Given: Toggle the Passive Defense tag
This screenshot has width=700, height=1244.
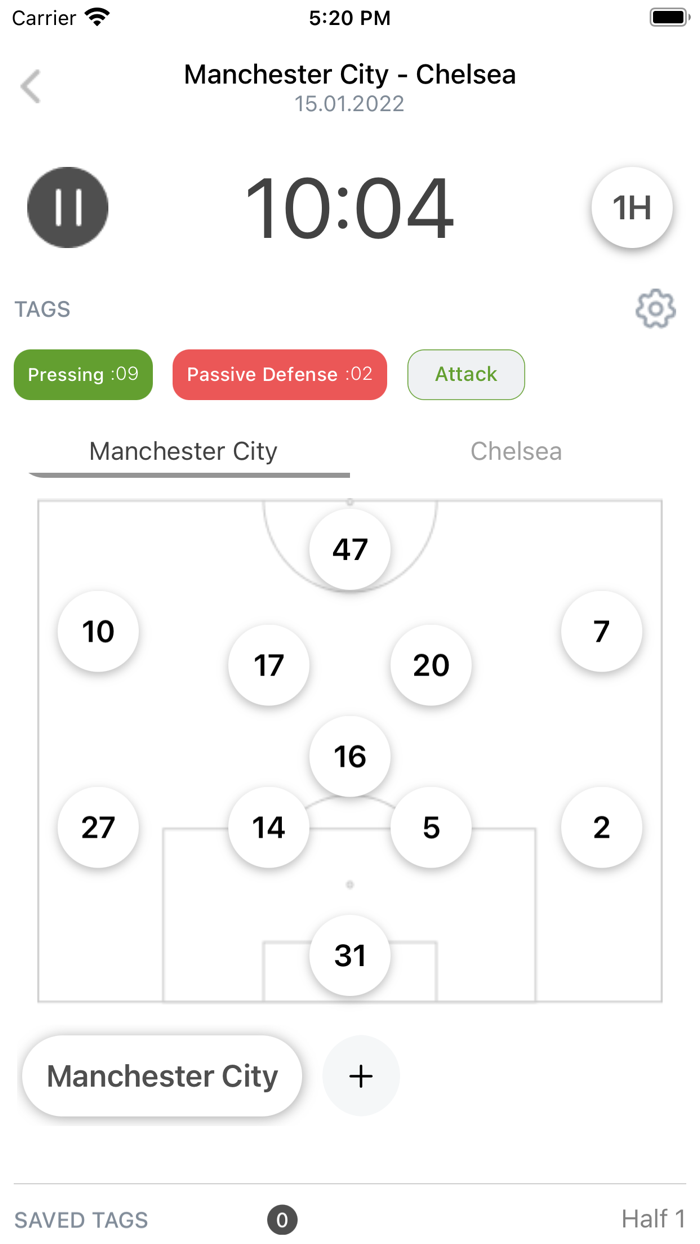Looking at the screenshot, I should [x=280, y=375].
